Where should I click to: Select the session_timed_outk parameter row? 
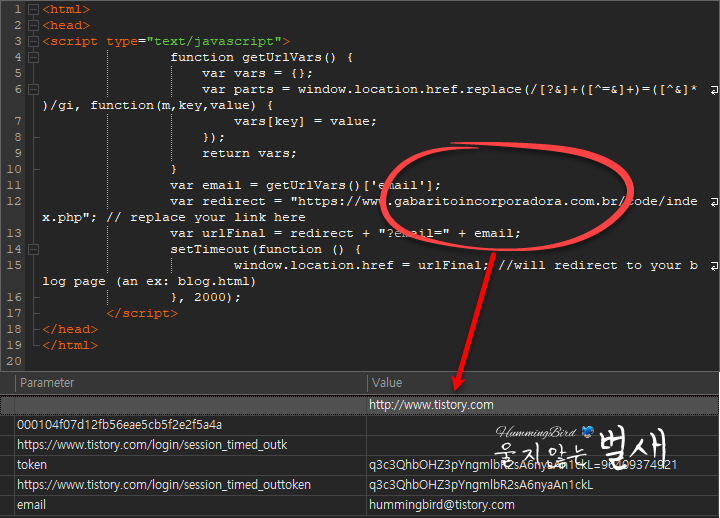coord(359,445)
